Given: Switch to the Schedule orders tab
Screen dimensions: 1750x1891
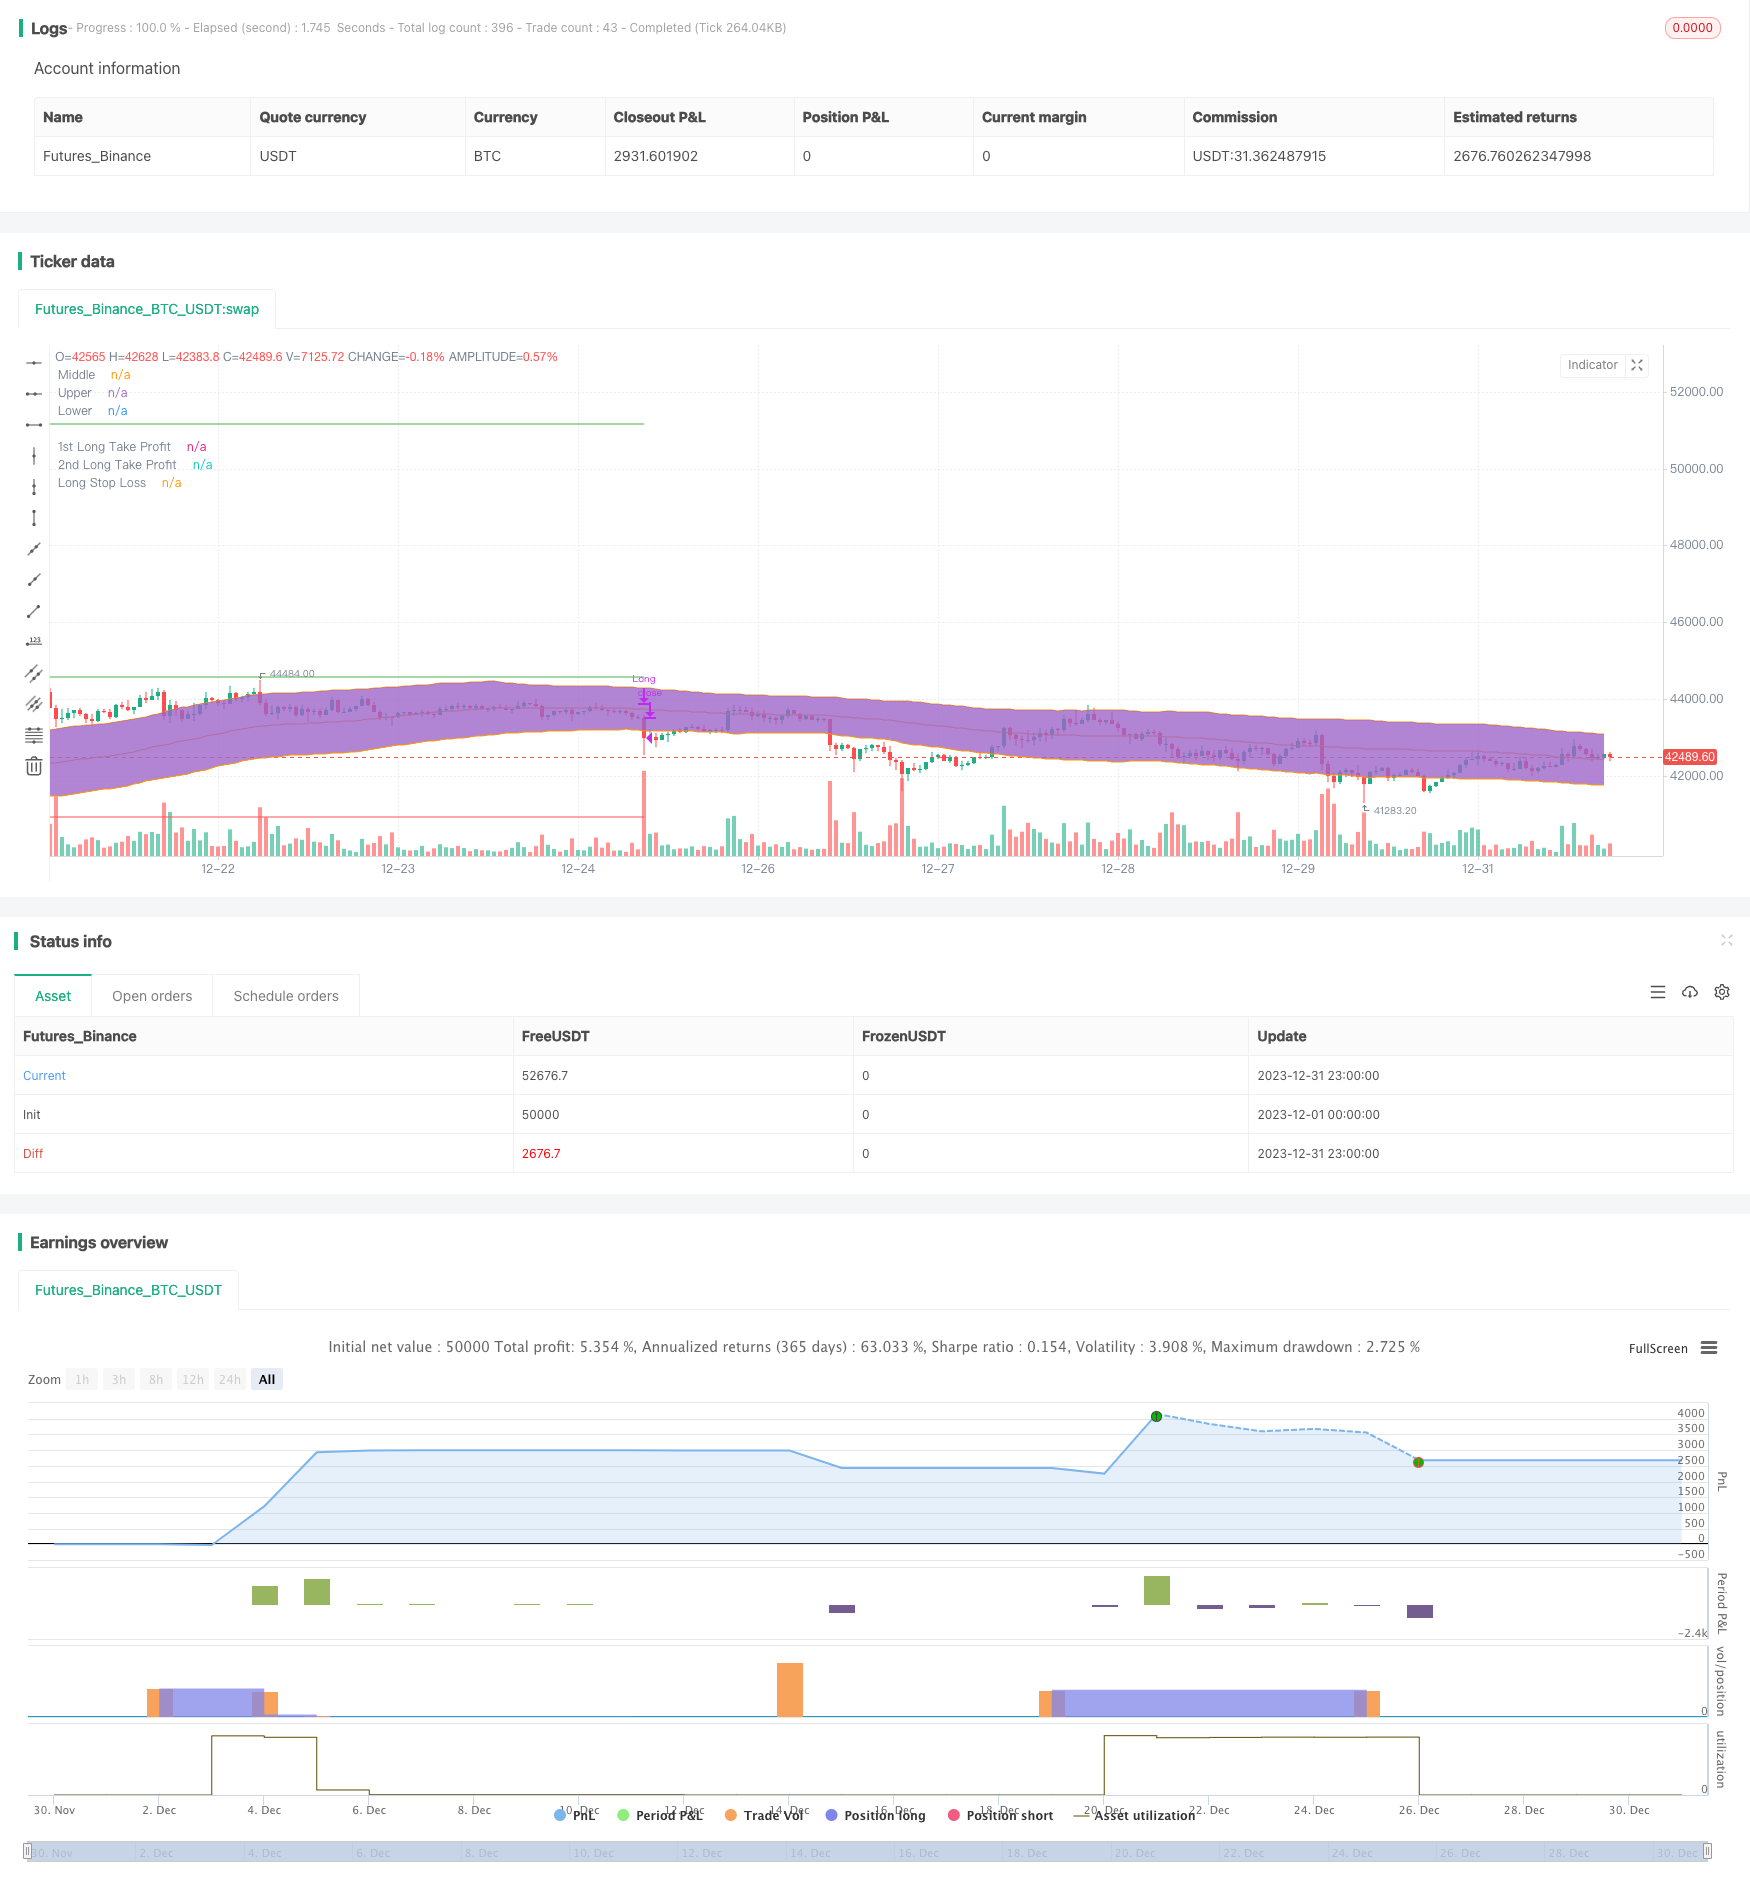Looking at the screenshot, I should click(x=286, y=996).
